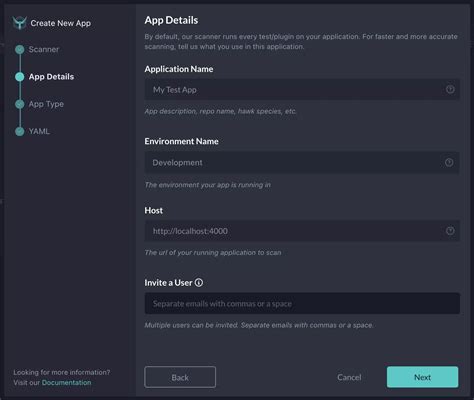Click the Host field help icon
The height and width of the screenshot is (400, 474).
(450, 231)
